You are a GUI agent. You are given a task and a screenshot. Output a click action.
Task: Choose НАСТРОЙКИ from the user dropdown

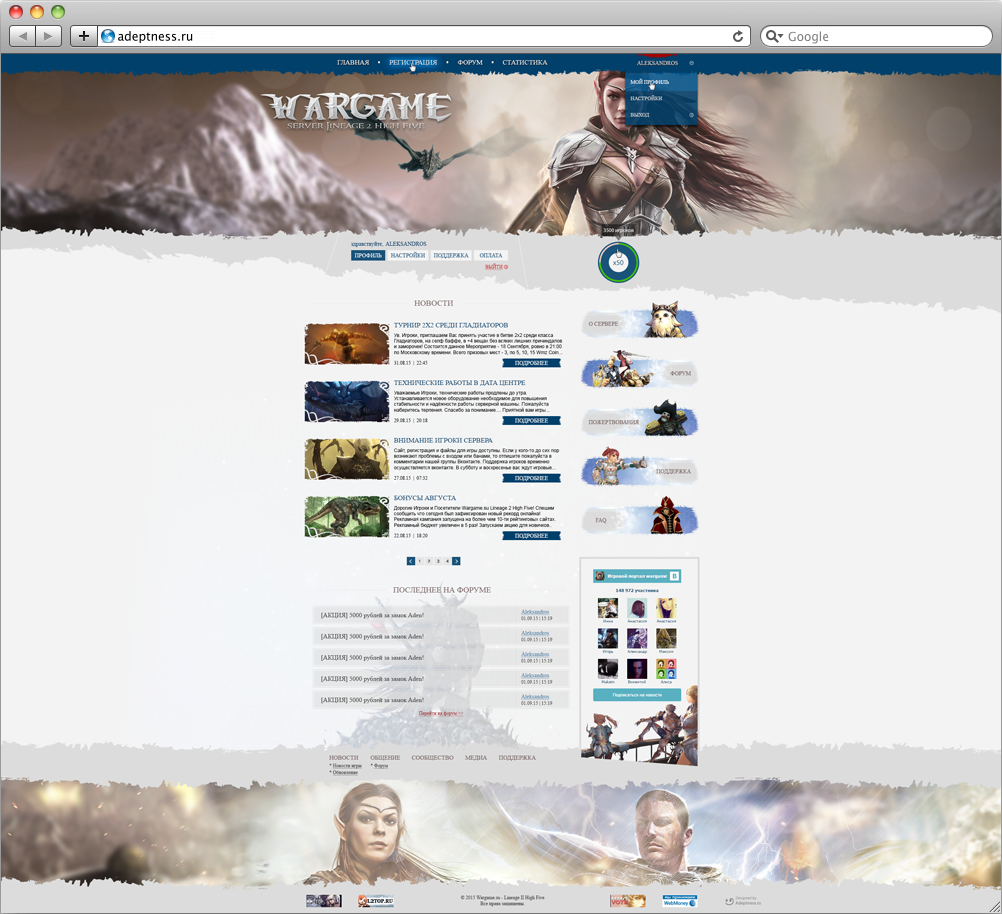click(x=661, y=98)
